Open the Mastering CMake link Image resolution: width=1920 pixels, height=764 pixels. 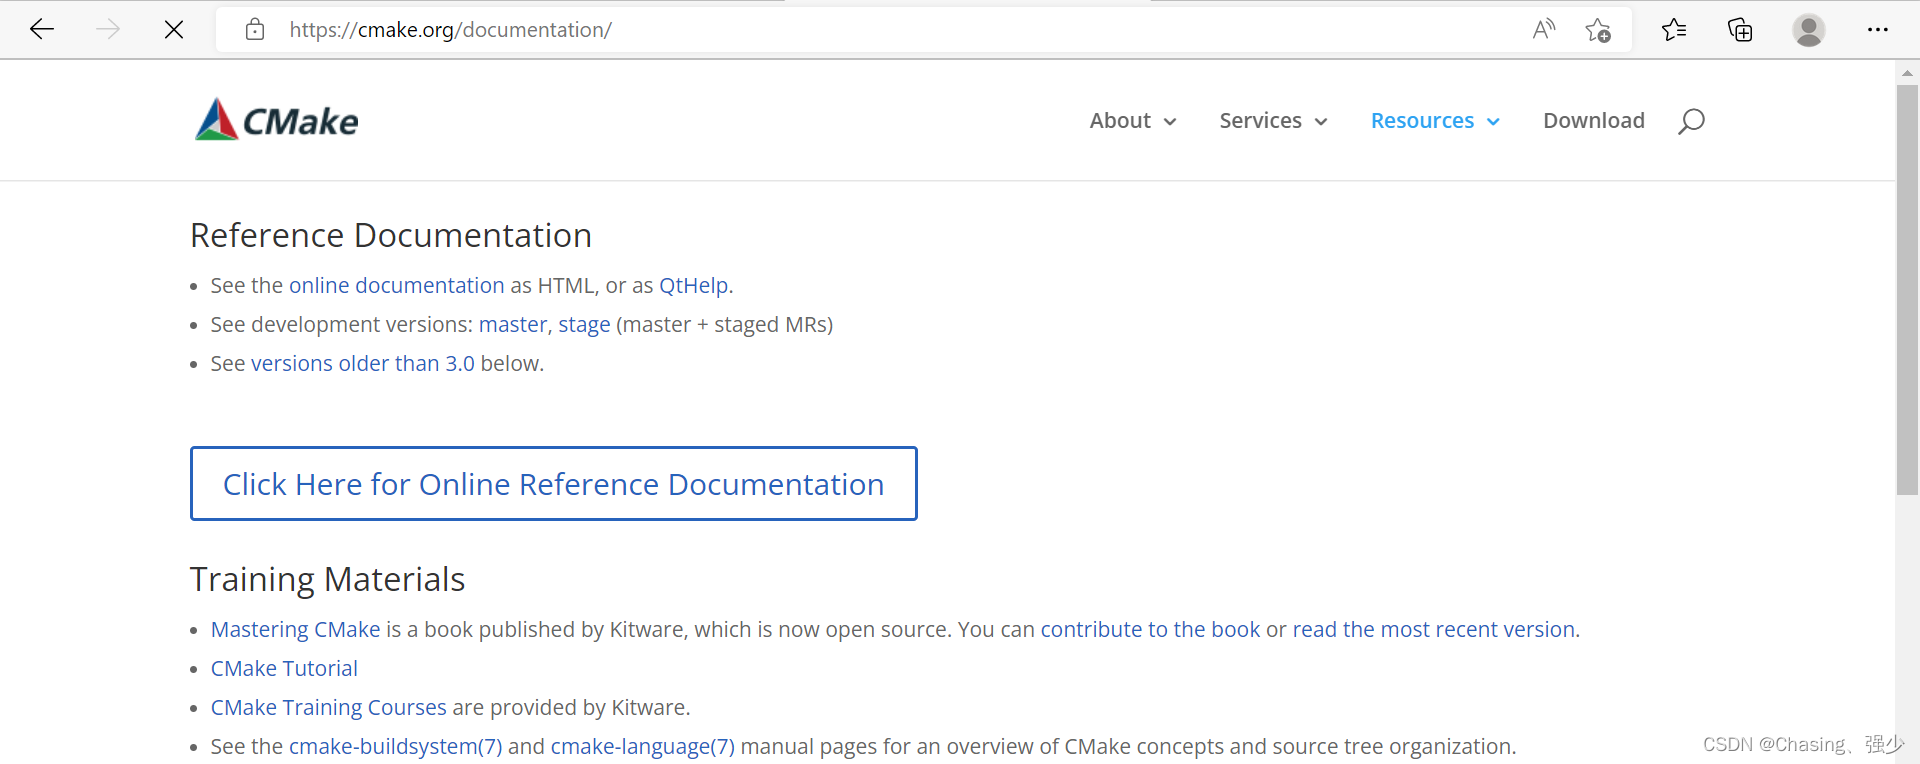(x=295, y=630)
